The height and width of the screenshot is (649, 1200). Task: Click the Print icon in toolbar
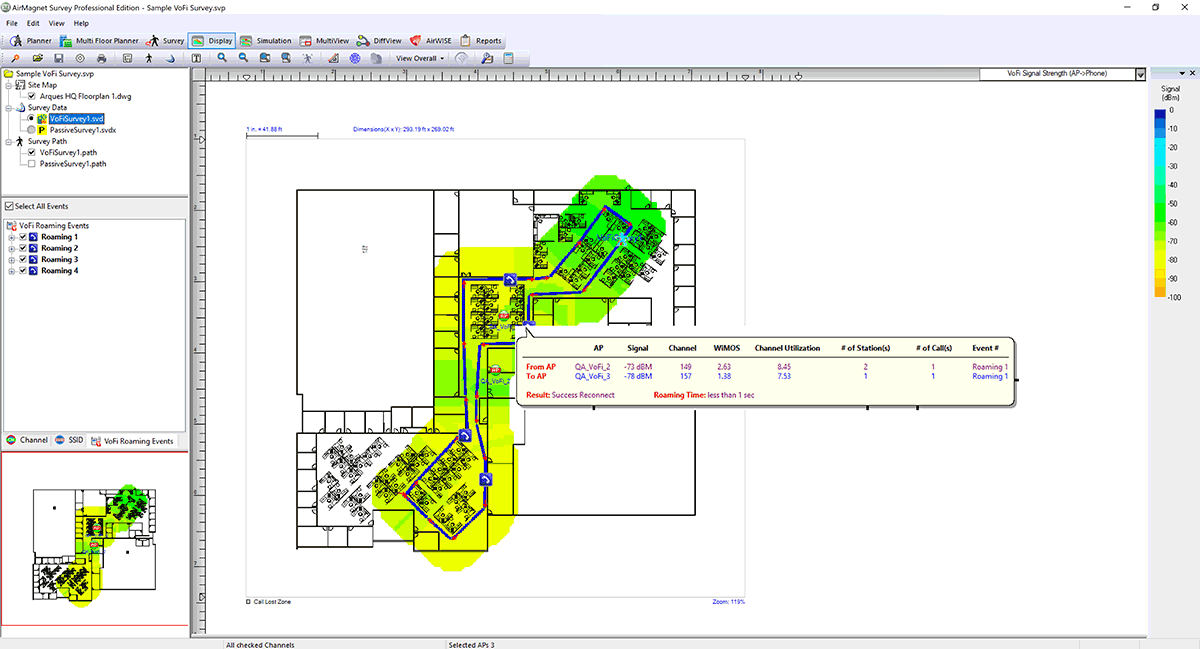coord(101,58)
